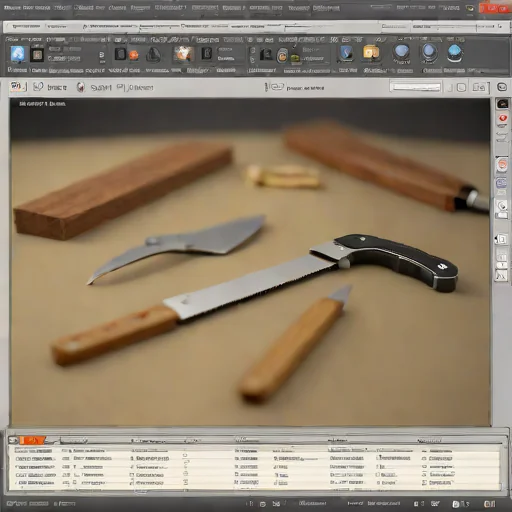This screenshot has height=512, width=512.
Task: Click the small green icon in the ribbon
Action: (295, 59)
